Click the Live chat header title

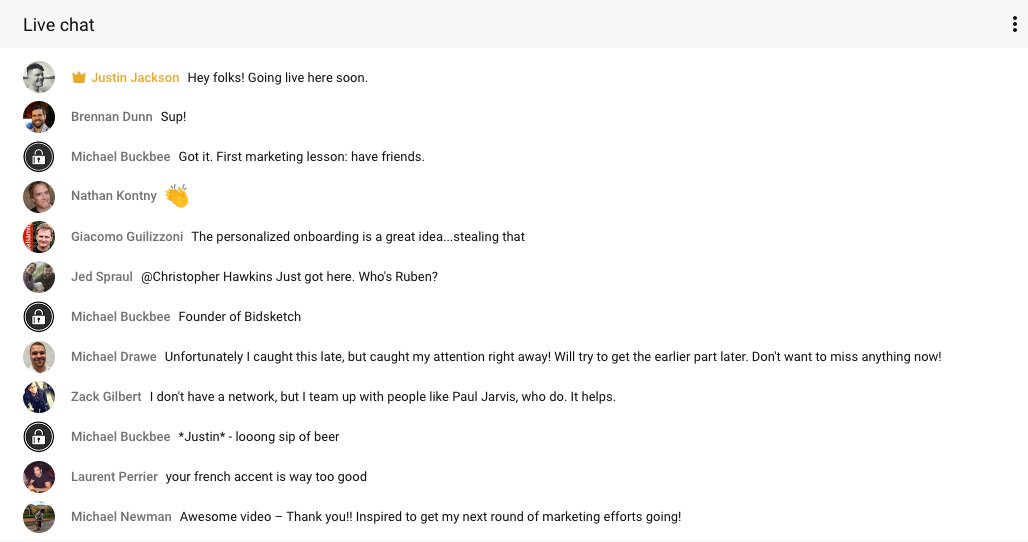click(x=59, y=25)
